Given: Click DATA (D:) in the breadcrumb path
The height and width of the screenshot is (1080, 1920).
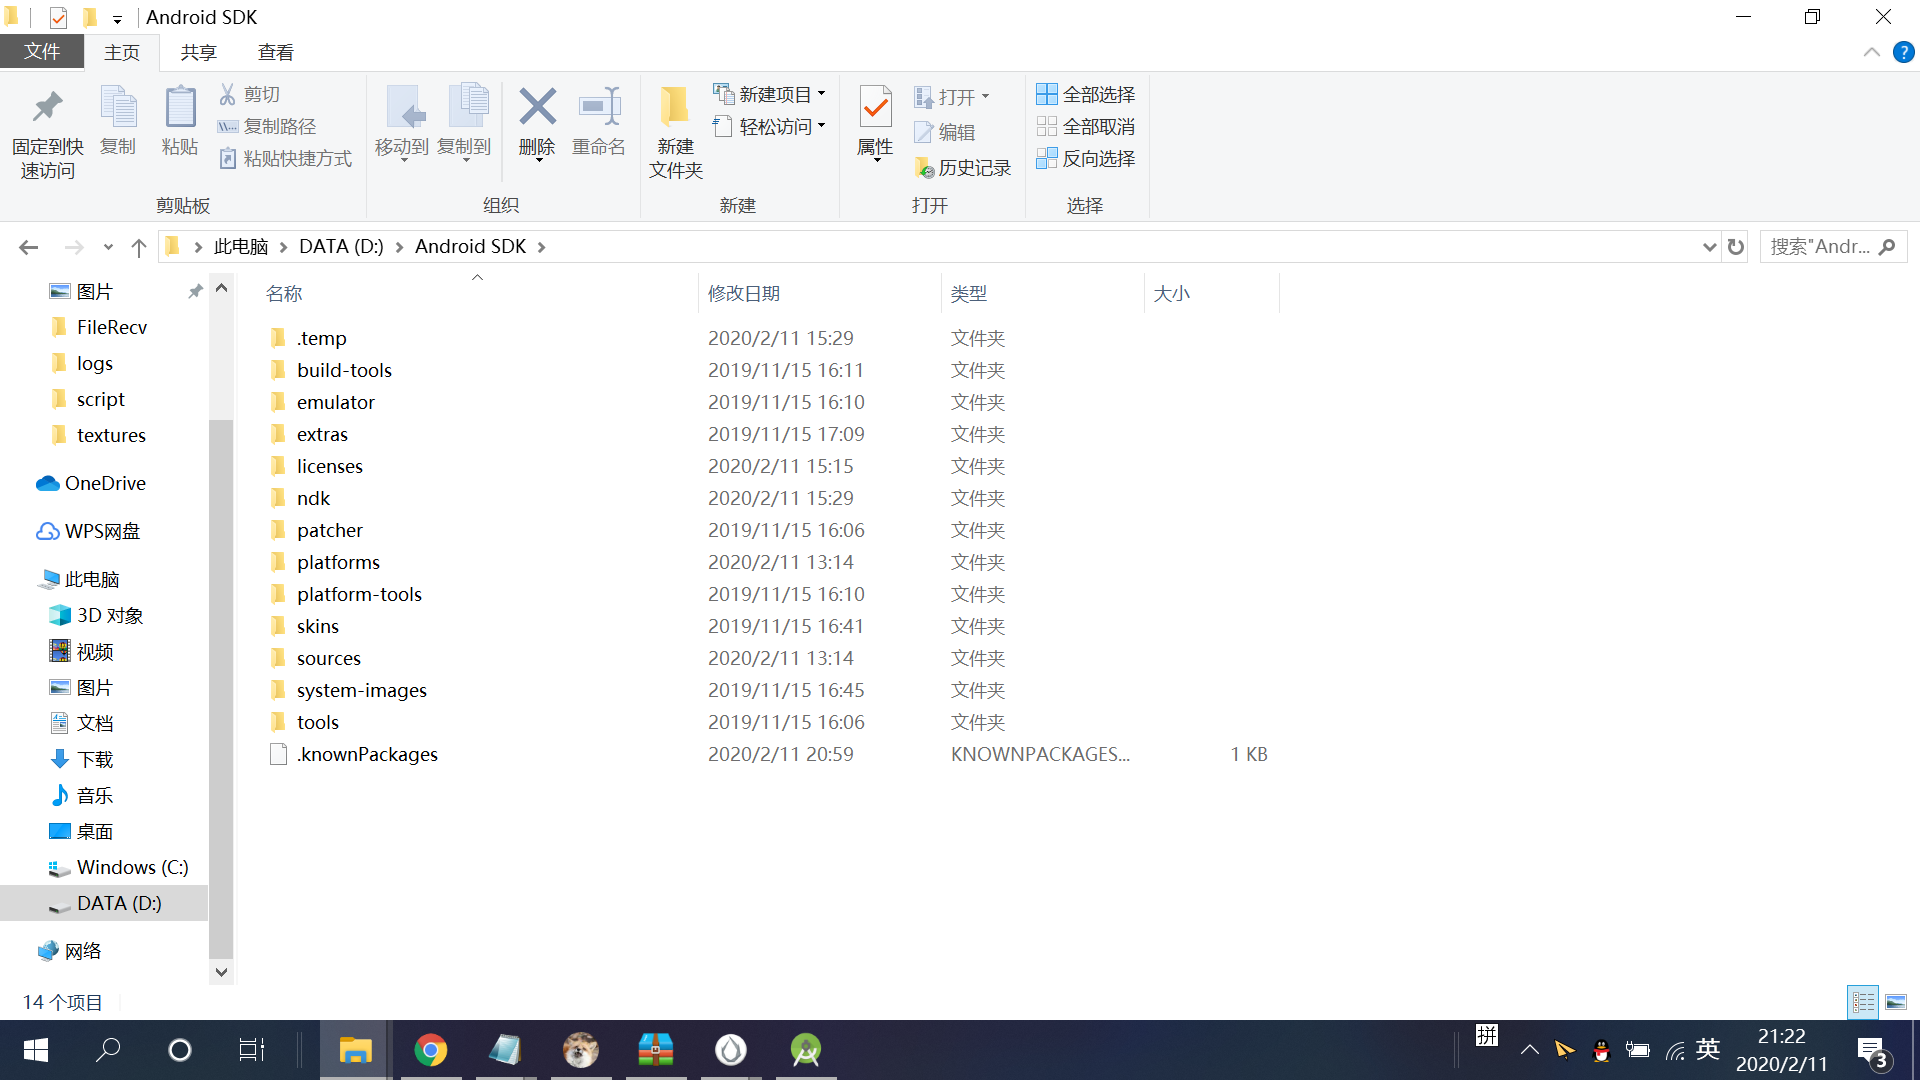Looking at the screenshot, I should click(341, 247).
